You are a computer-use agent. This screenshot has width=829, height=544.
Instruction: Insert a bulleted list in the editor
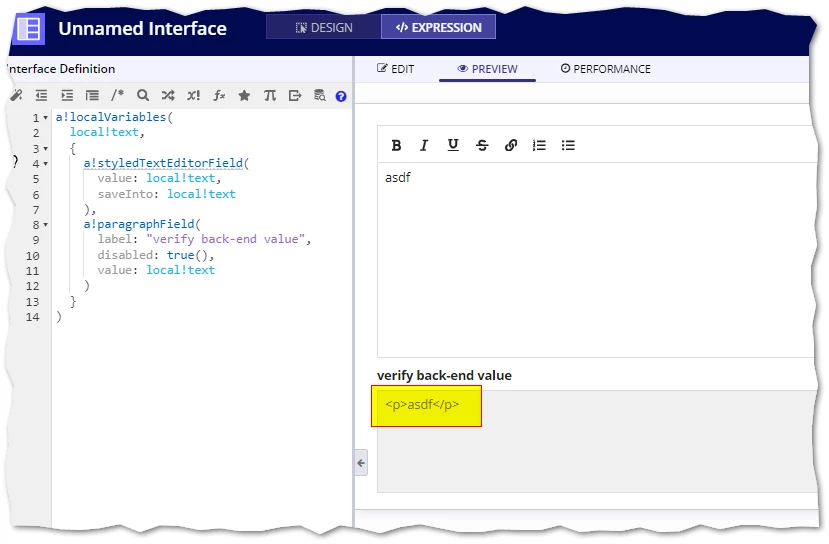pyautogui.click(x=568, y=145)
